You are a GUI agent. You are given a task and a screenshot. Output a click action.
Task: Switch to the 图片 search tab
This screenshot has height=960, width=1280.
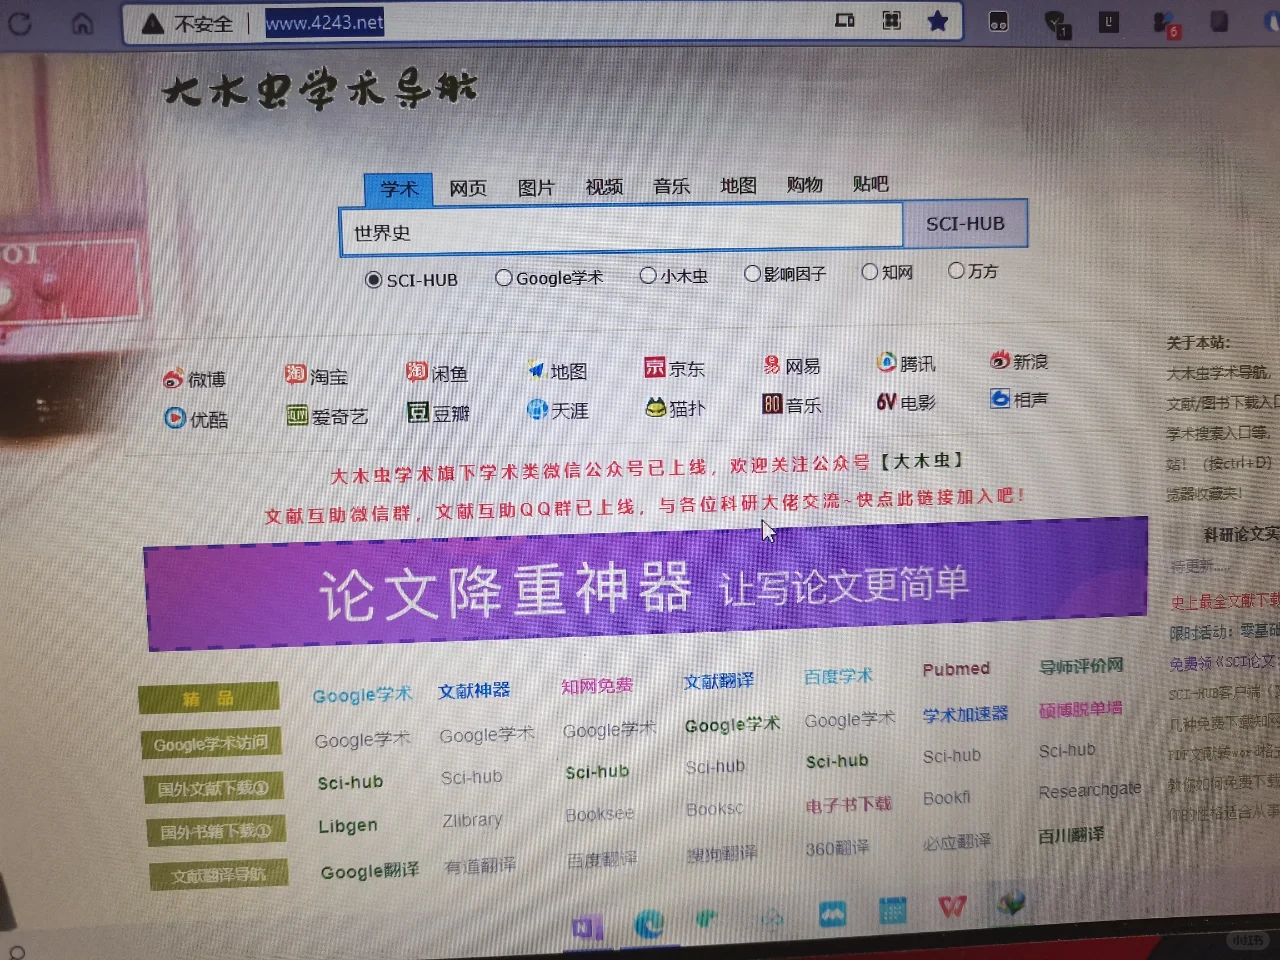536,187
